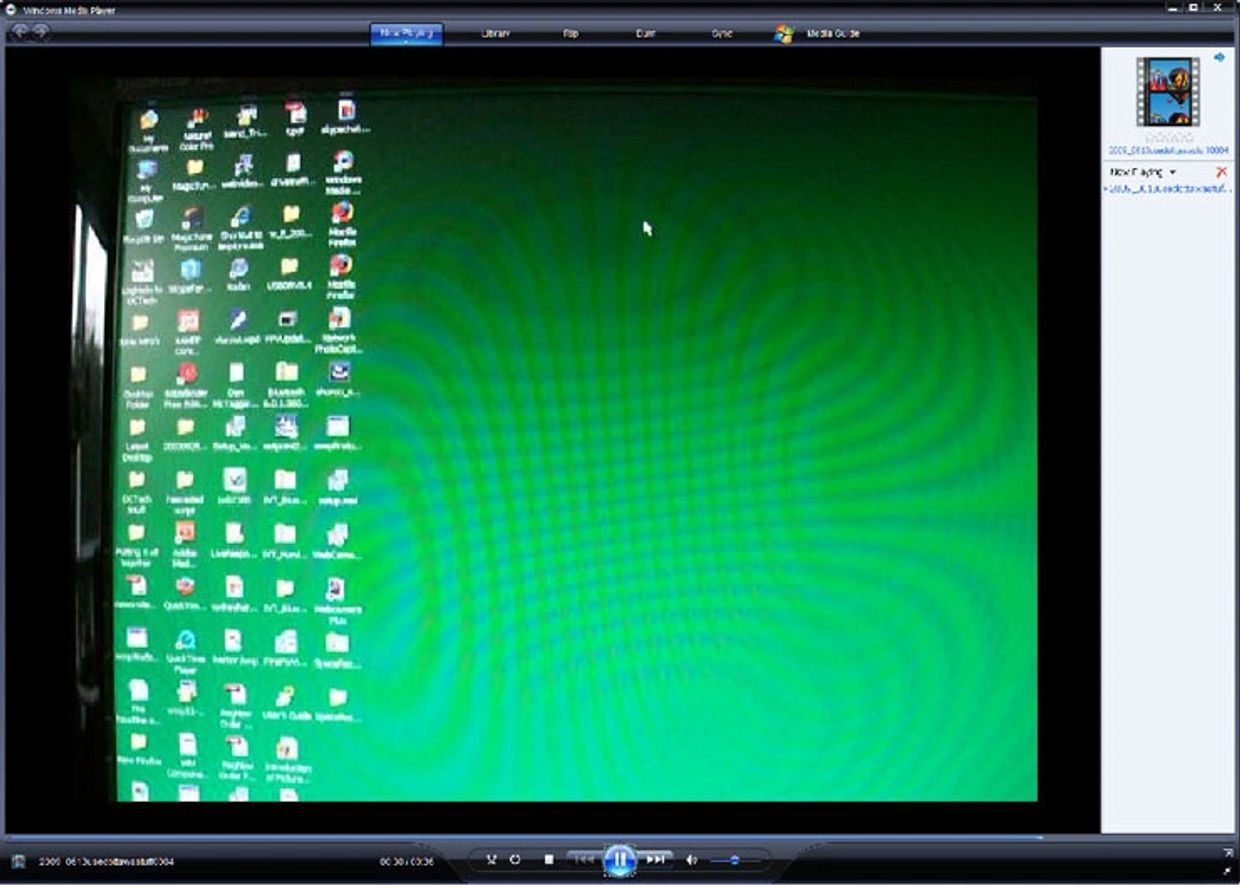Image resolution: width=1240 pixels, height=885 pixels.
Task: Pause playback with the round center button
Action: coord(619,859)
